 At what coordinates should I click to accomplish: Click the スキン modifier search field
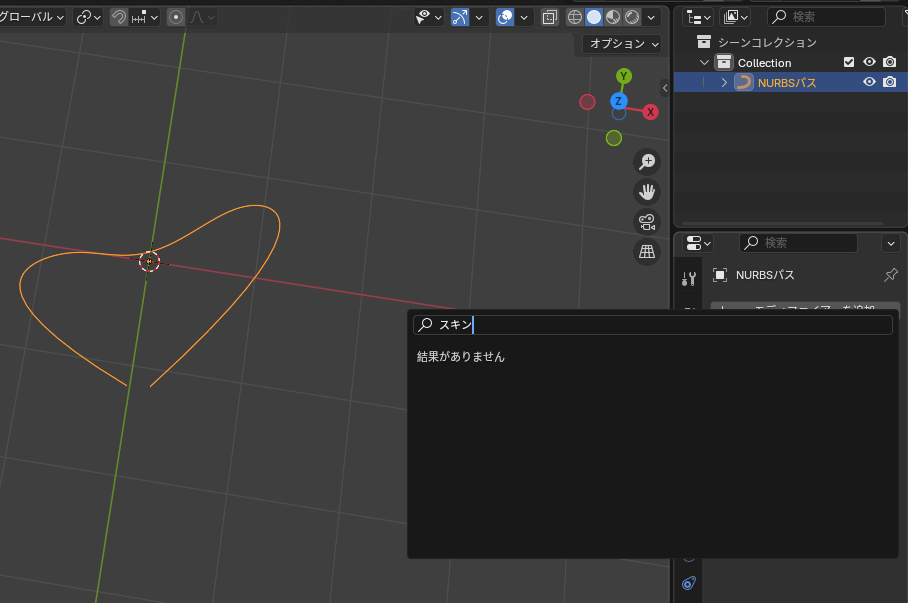point(660,325)
